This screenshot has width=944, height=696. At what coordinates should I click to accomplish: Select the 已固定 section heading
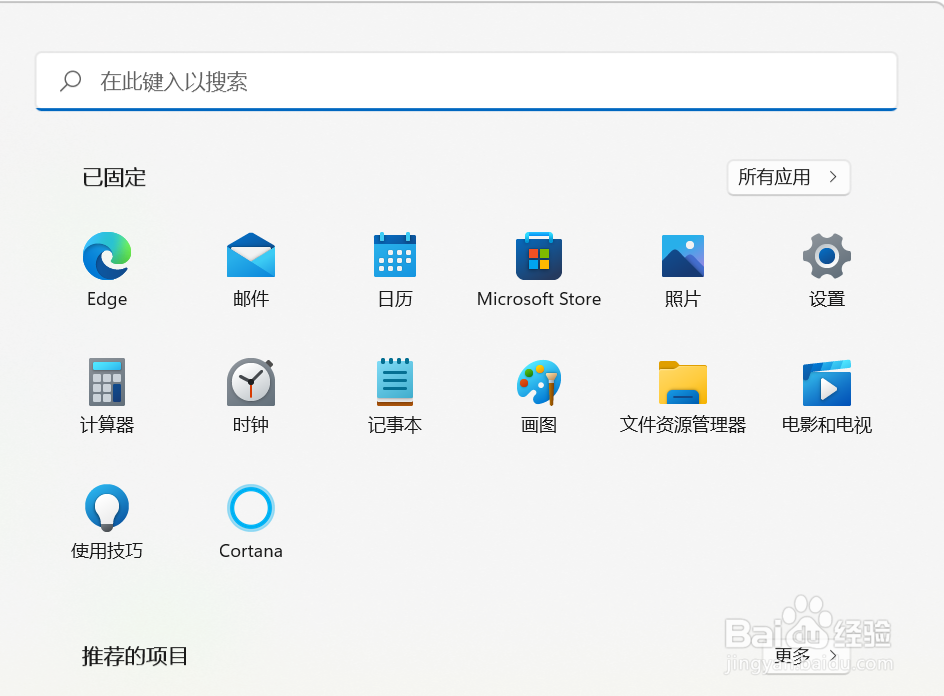tap(114, 178)
